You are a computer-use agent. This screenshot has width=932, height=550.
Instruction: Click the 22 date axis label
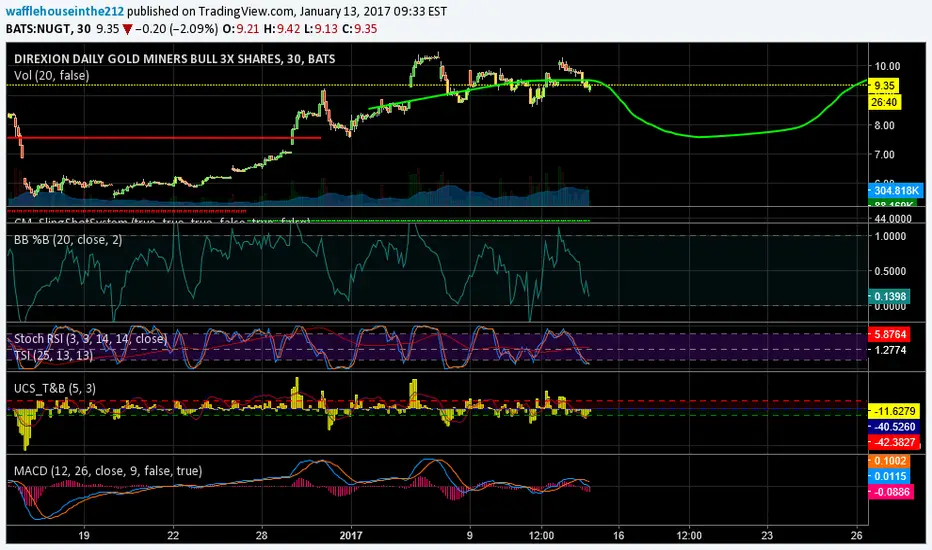pos(173,535)
